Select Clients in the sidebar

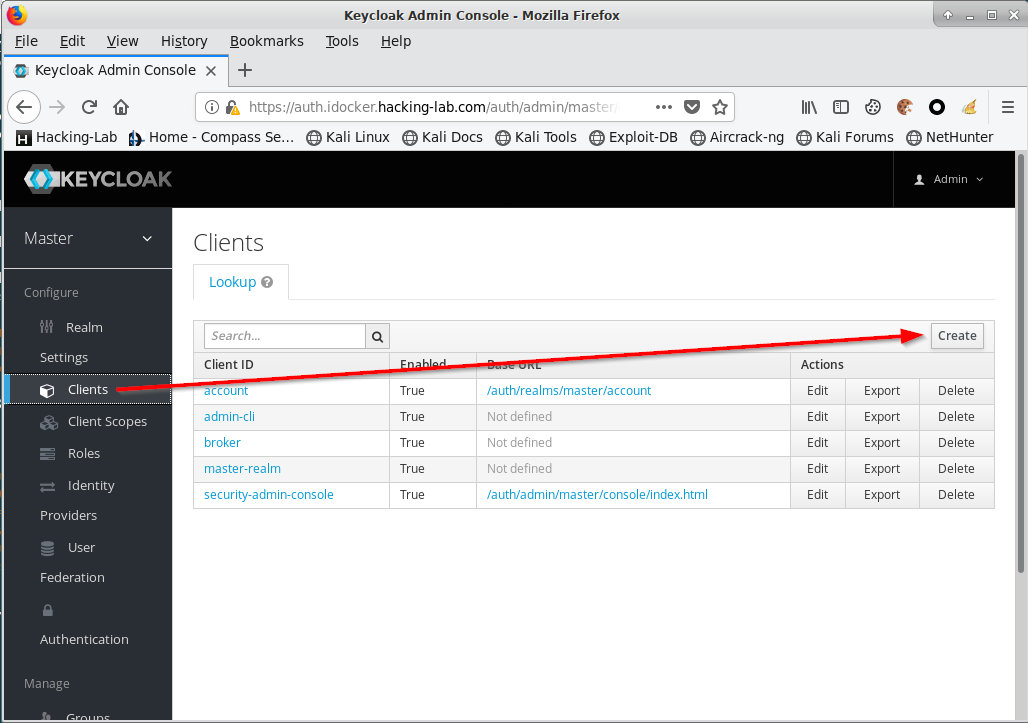(x=88, y=389)
